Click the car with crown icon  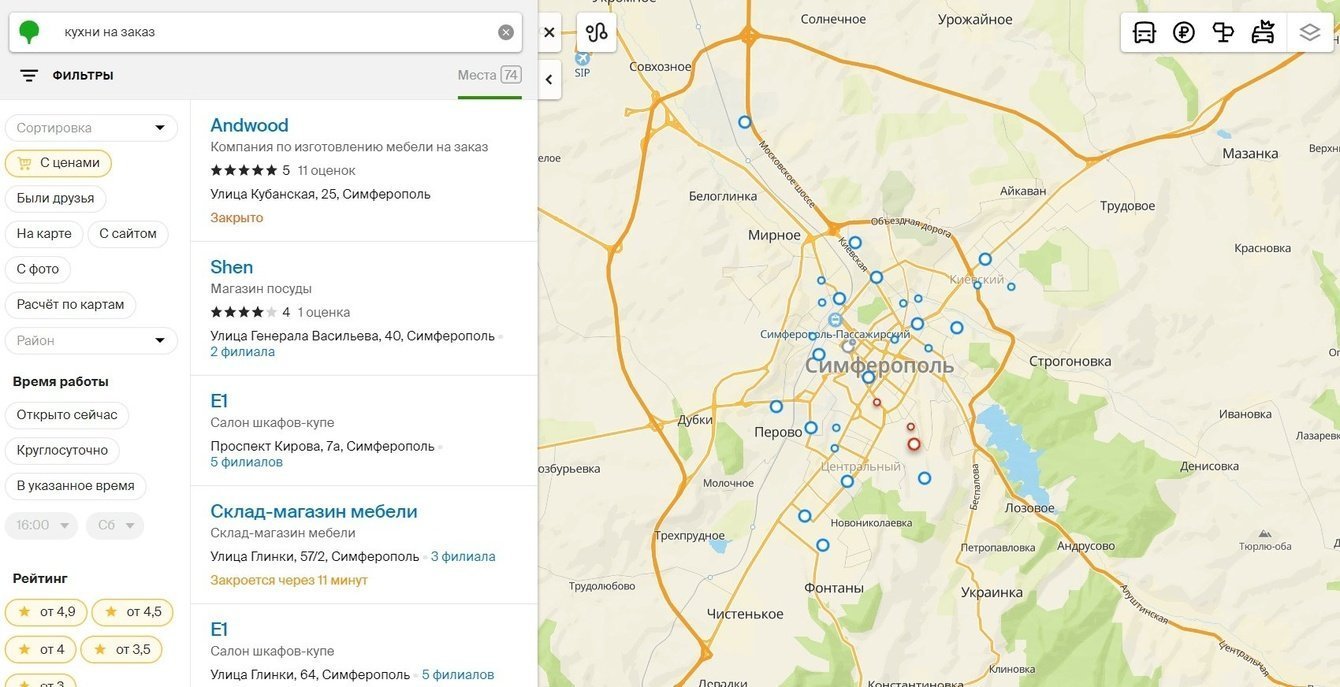tap(1263, 32)
